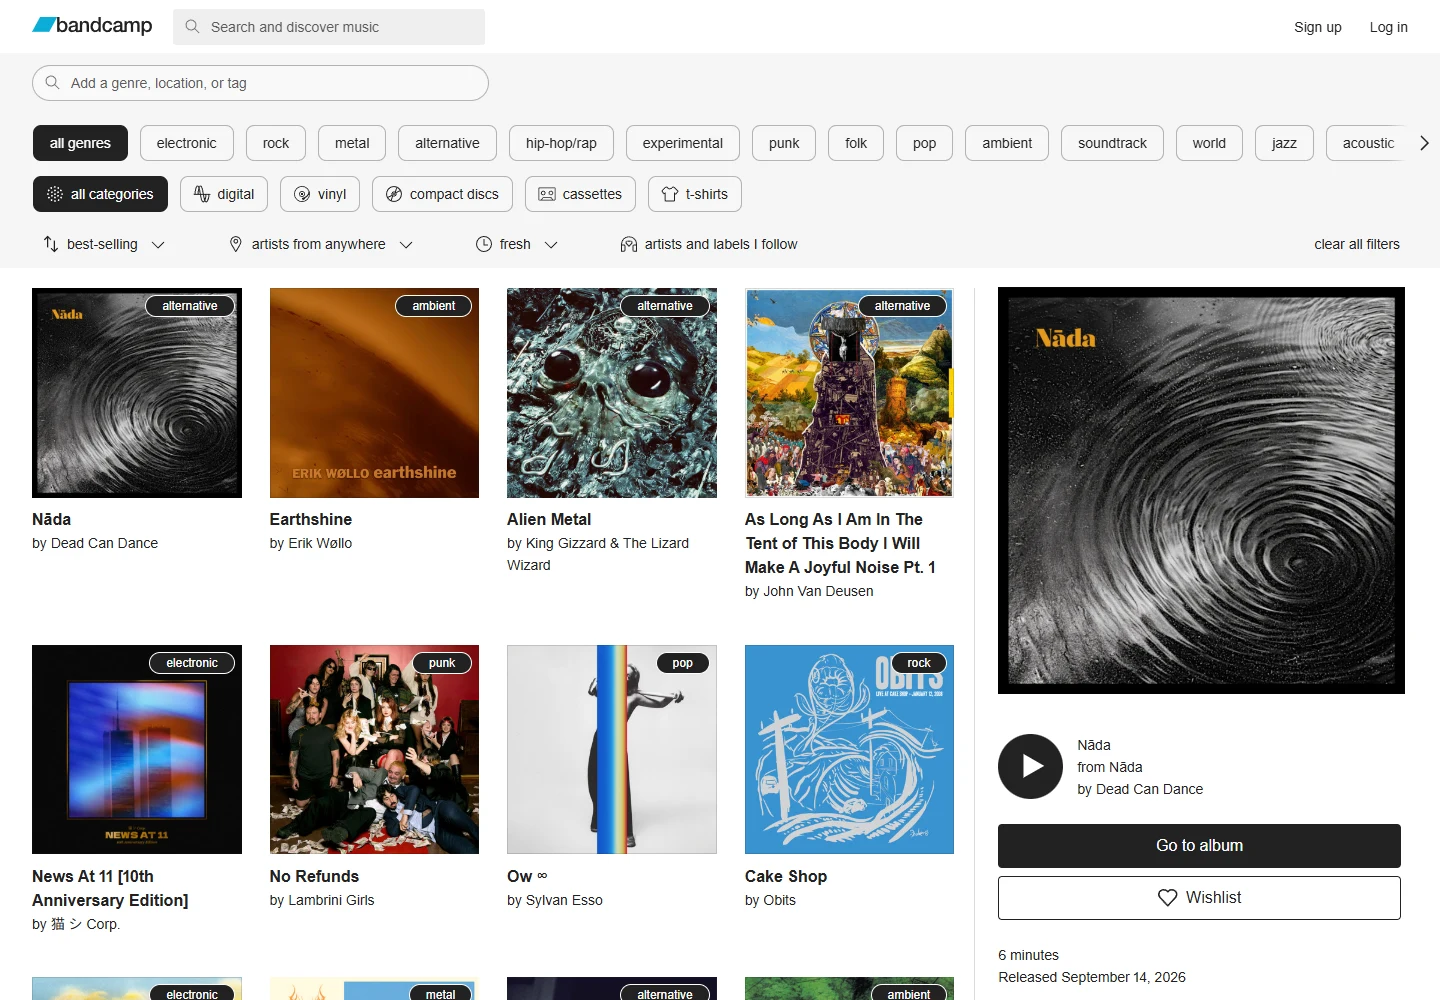
Task: Click the sort arrows icon beside best-selling
Action: pyautogui.click(x=51, y=244)
